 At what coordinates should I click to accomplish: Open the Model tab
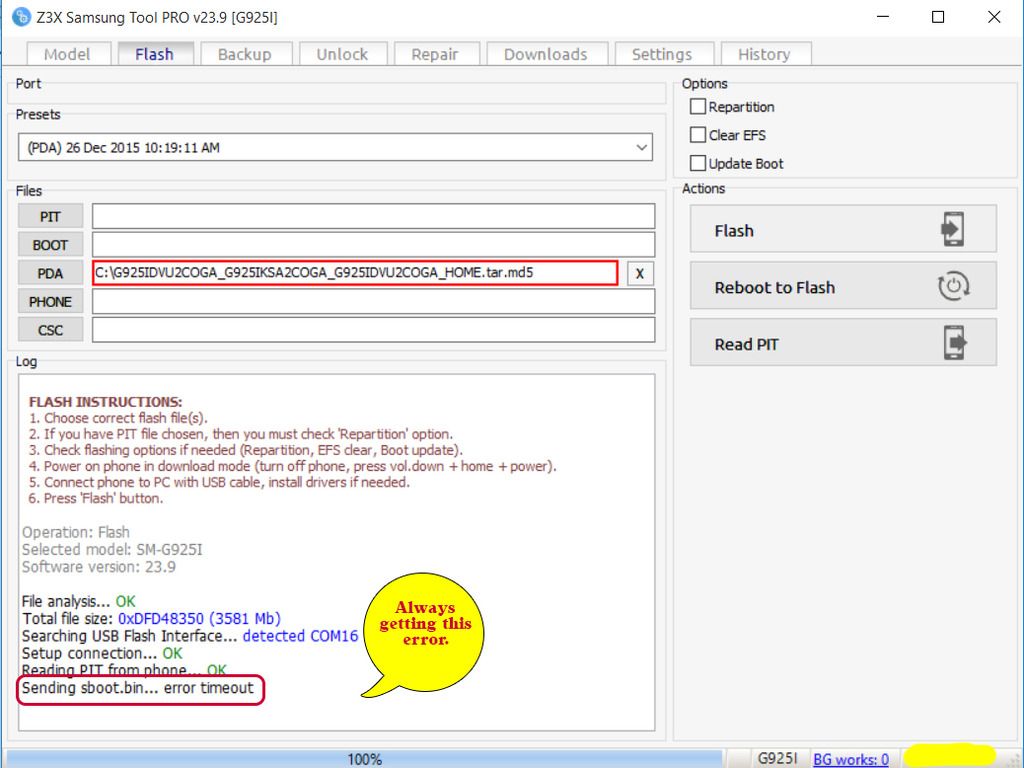(67, 54)
